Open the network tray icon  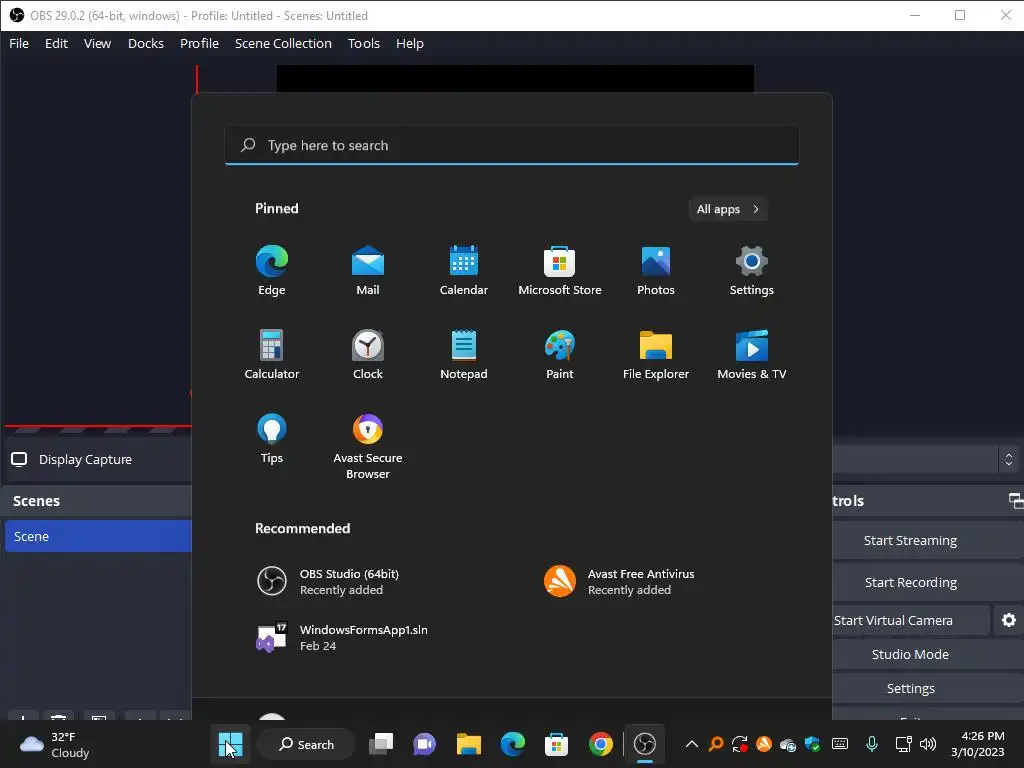point(903,744)
